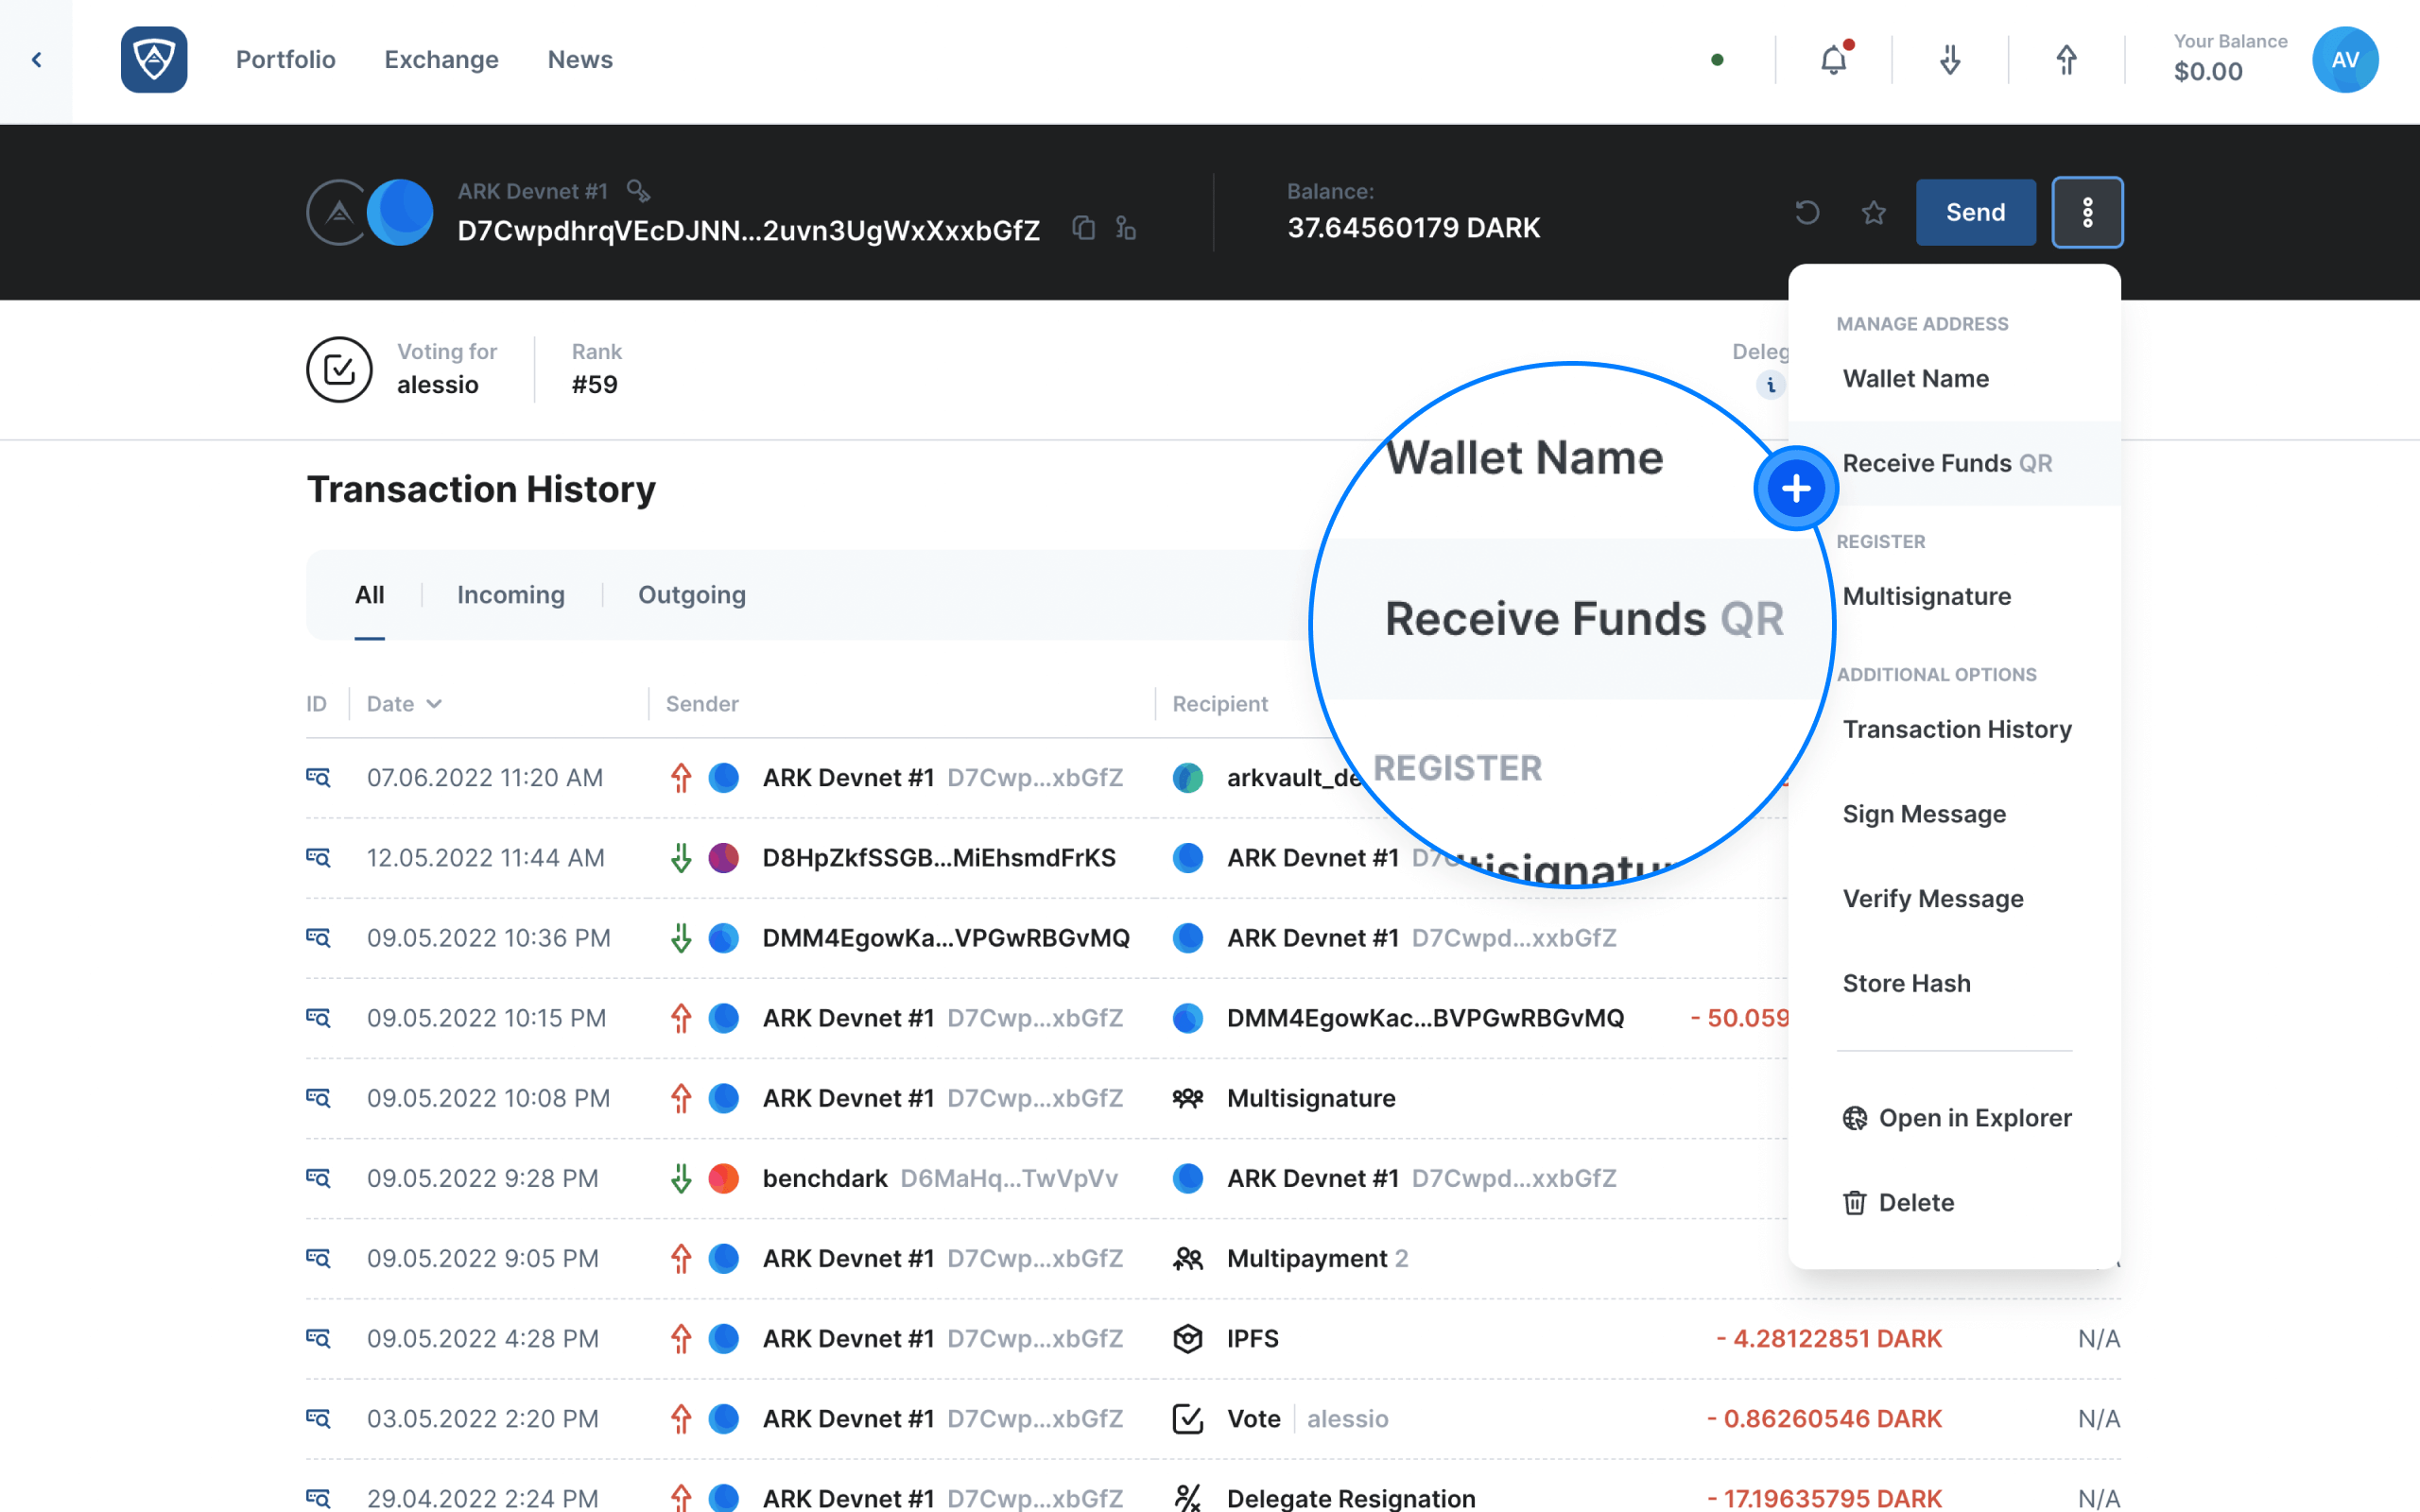Click the Multipayment recipient icon
The height and width of the screenshot is (1512, 2420).
(1187, 1258)
